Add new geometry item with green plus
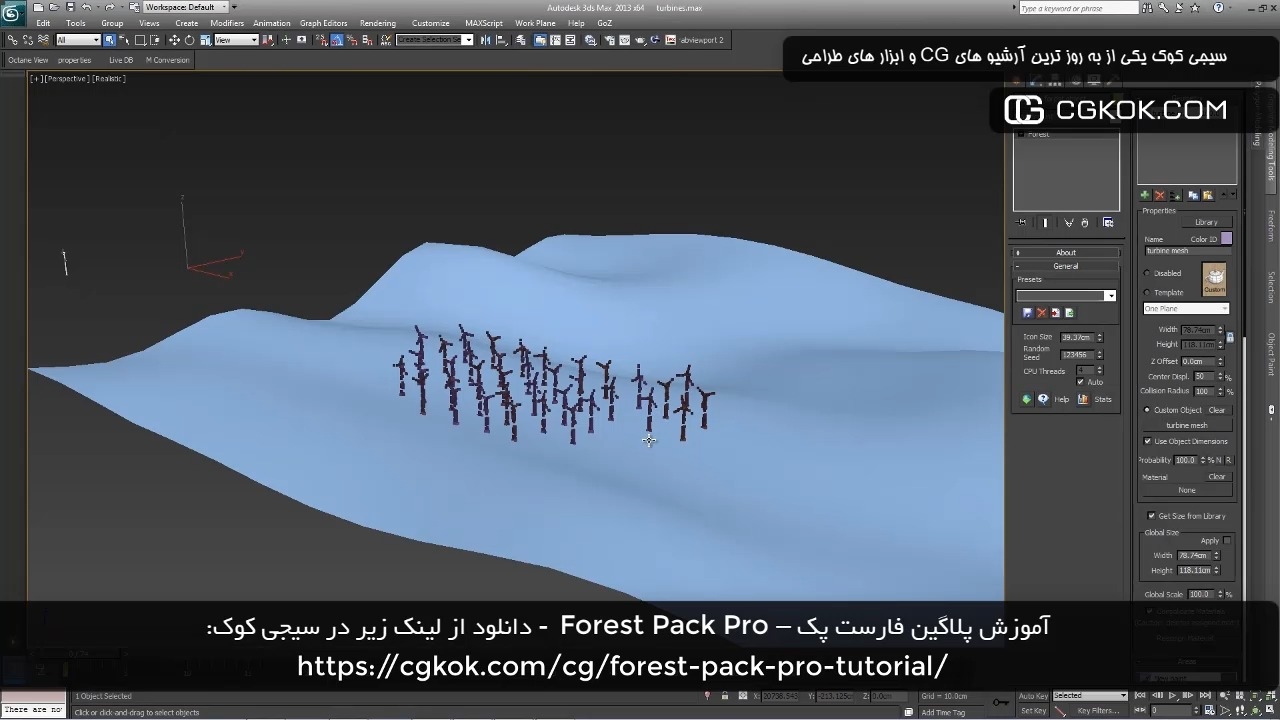1280x720 pixels. [x=1145, y=195]
